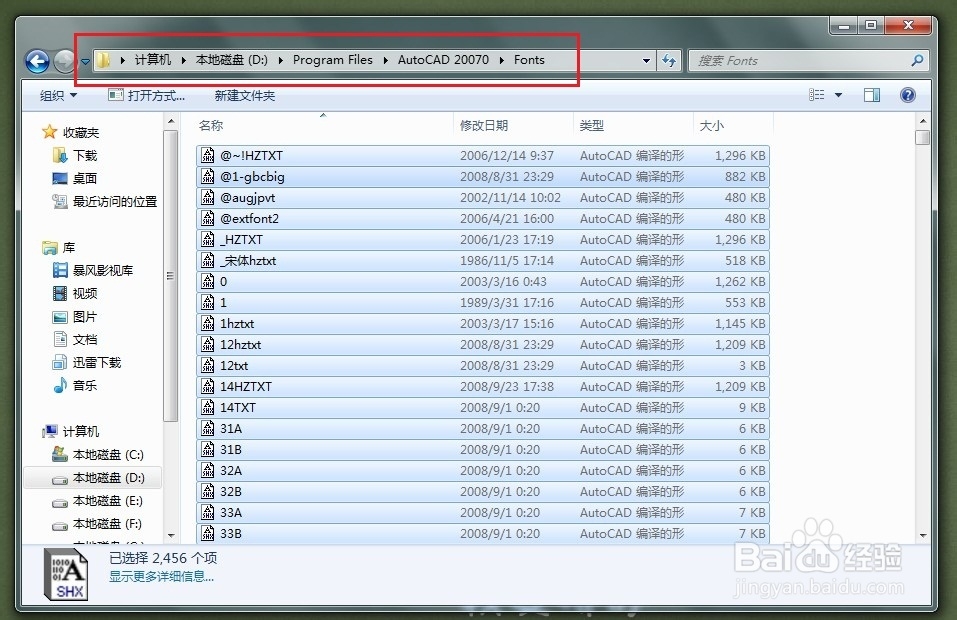Viewport: 957px width, 620px height.
Task: Navigate to 计算机 via breadcrumb
Action: [x=152, y=60]
